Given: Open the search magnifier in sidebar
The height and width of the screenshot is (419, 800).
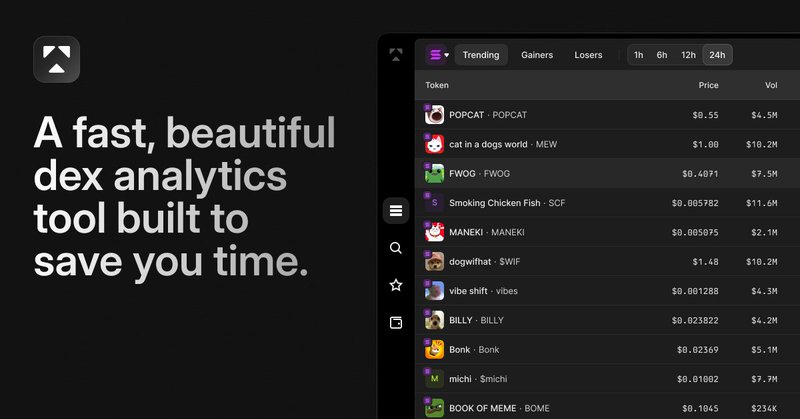Looking at the screenshot, I should click(x=396, y=248).
